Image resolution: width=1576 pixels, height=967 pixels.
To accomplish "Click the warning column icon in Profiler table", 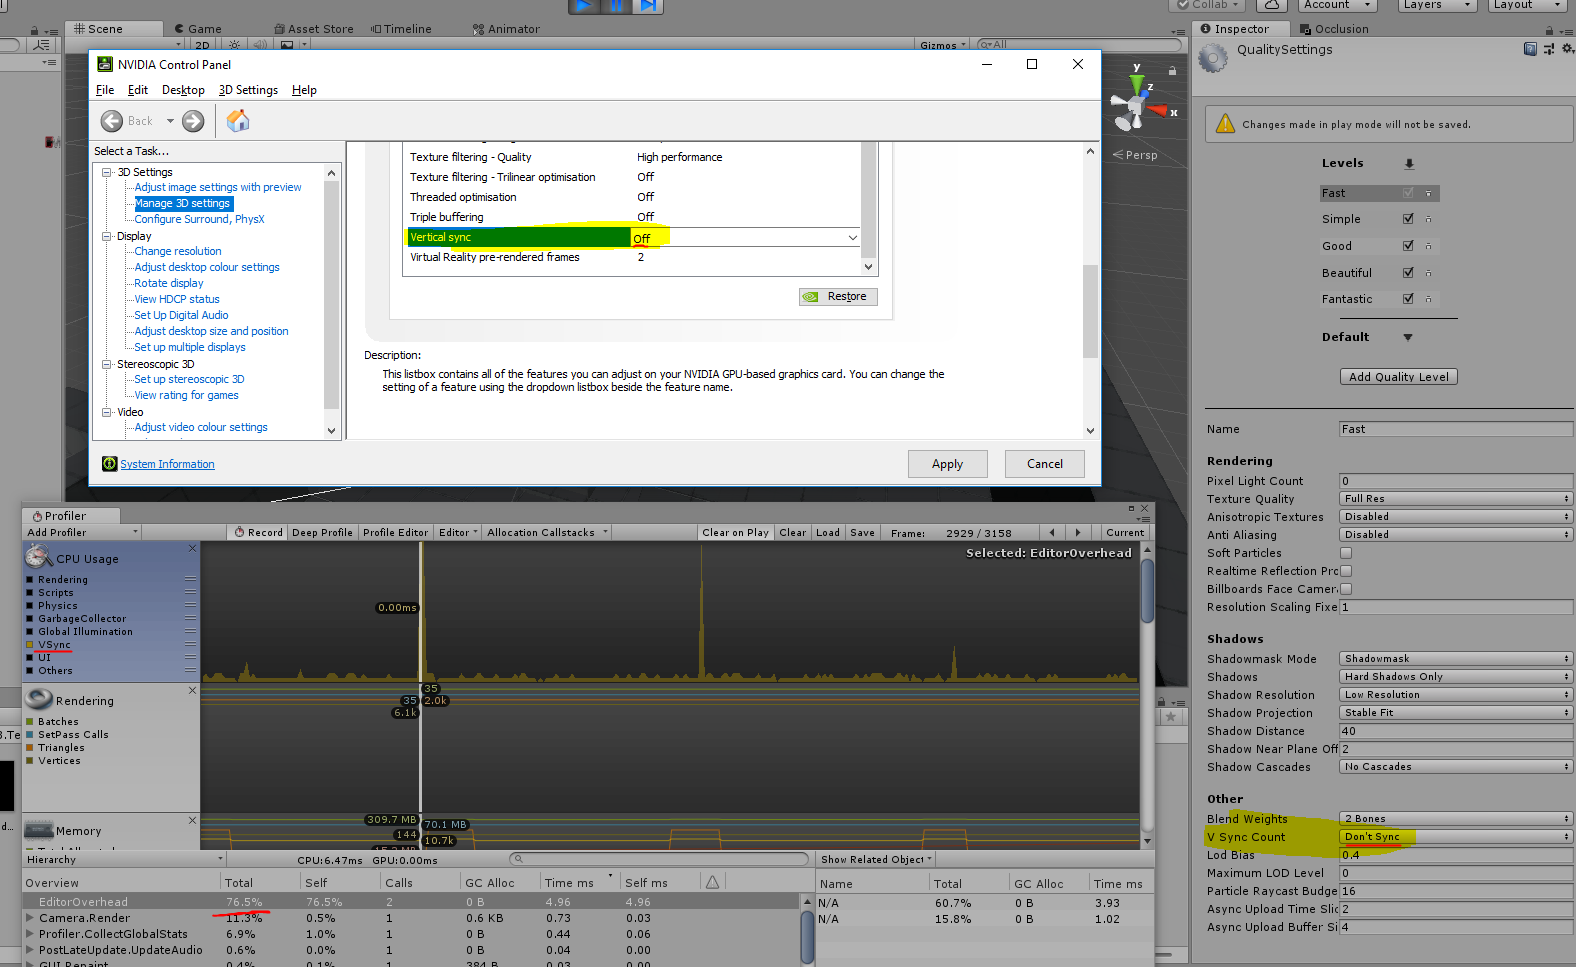I will click(712, 882).
